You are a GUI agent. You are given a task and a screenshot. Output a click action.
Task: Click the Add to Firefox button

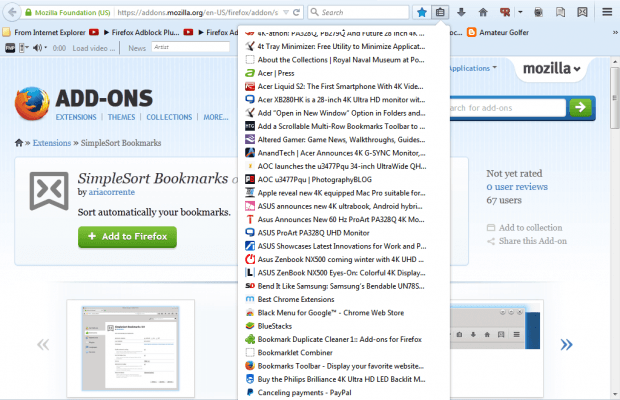point(127,237)
